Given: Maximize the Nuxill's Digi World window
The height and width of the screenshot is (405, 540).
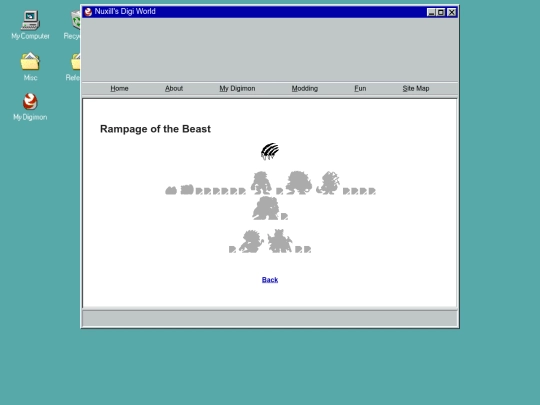Looking at the screenshot, I should [440, 12].
